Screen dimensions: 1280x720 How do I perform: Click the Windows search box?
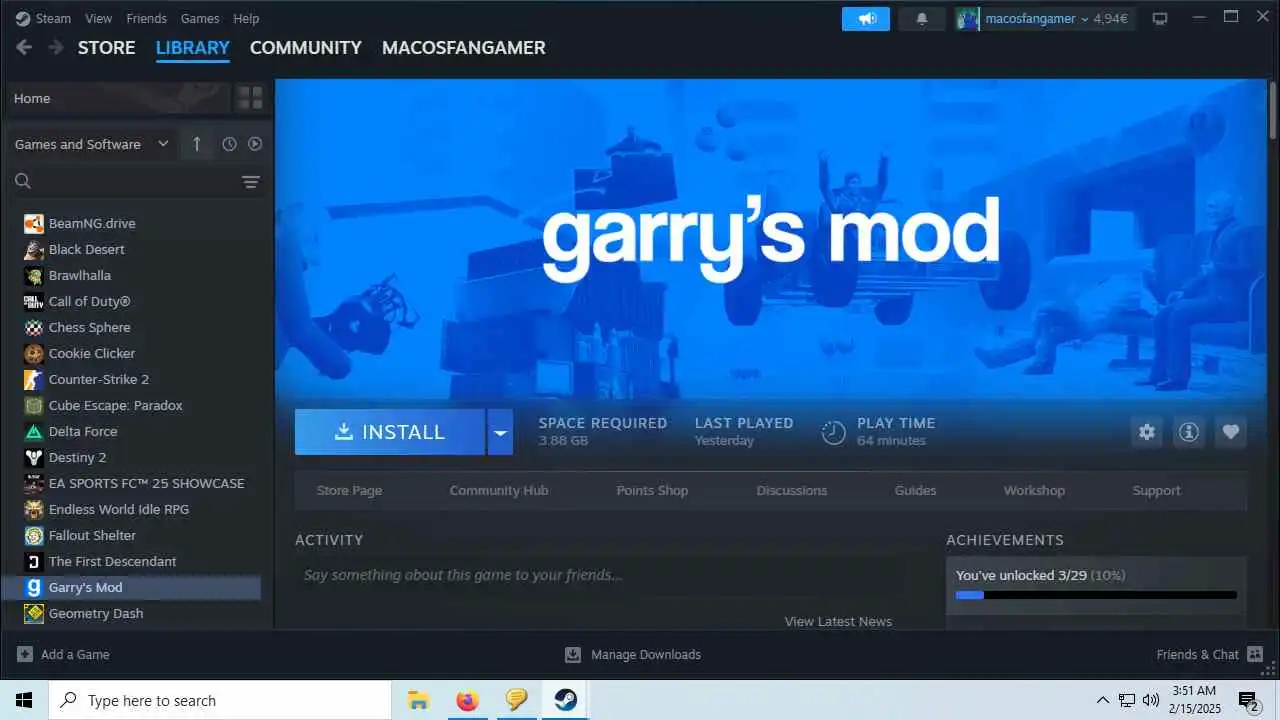(220, 700)
